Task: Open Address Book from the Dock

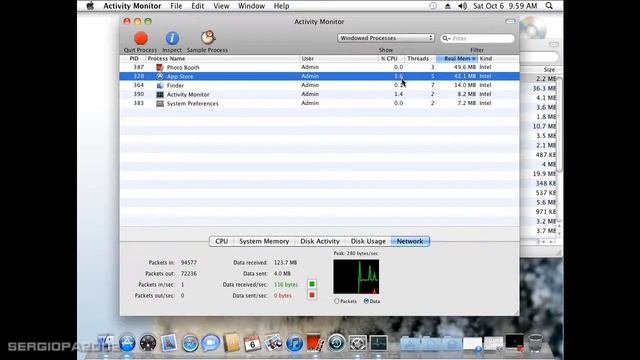Action: pyautogui.click(x=231, y=343)
